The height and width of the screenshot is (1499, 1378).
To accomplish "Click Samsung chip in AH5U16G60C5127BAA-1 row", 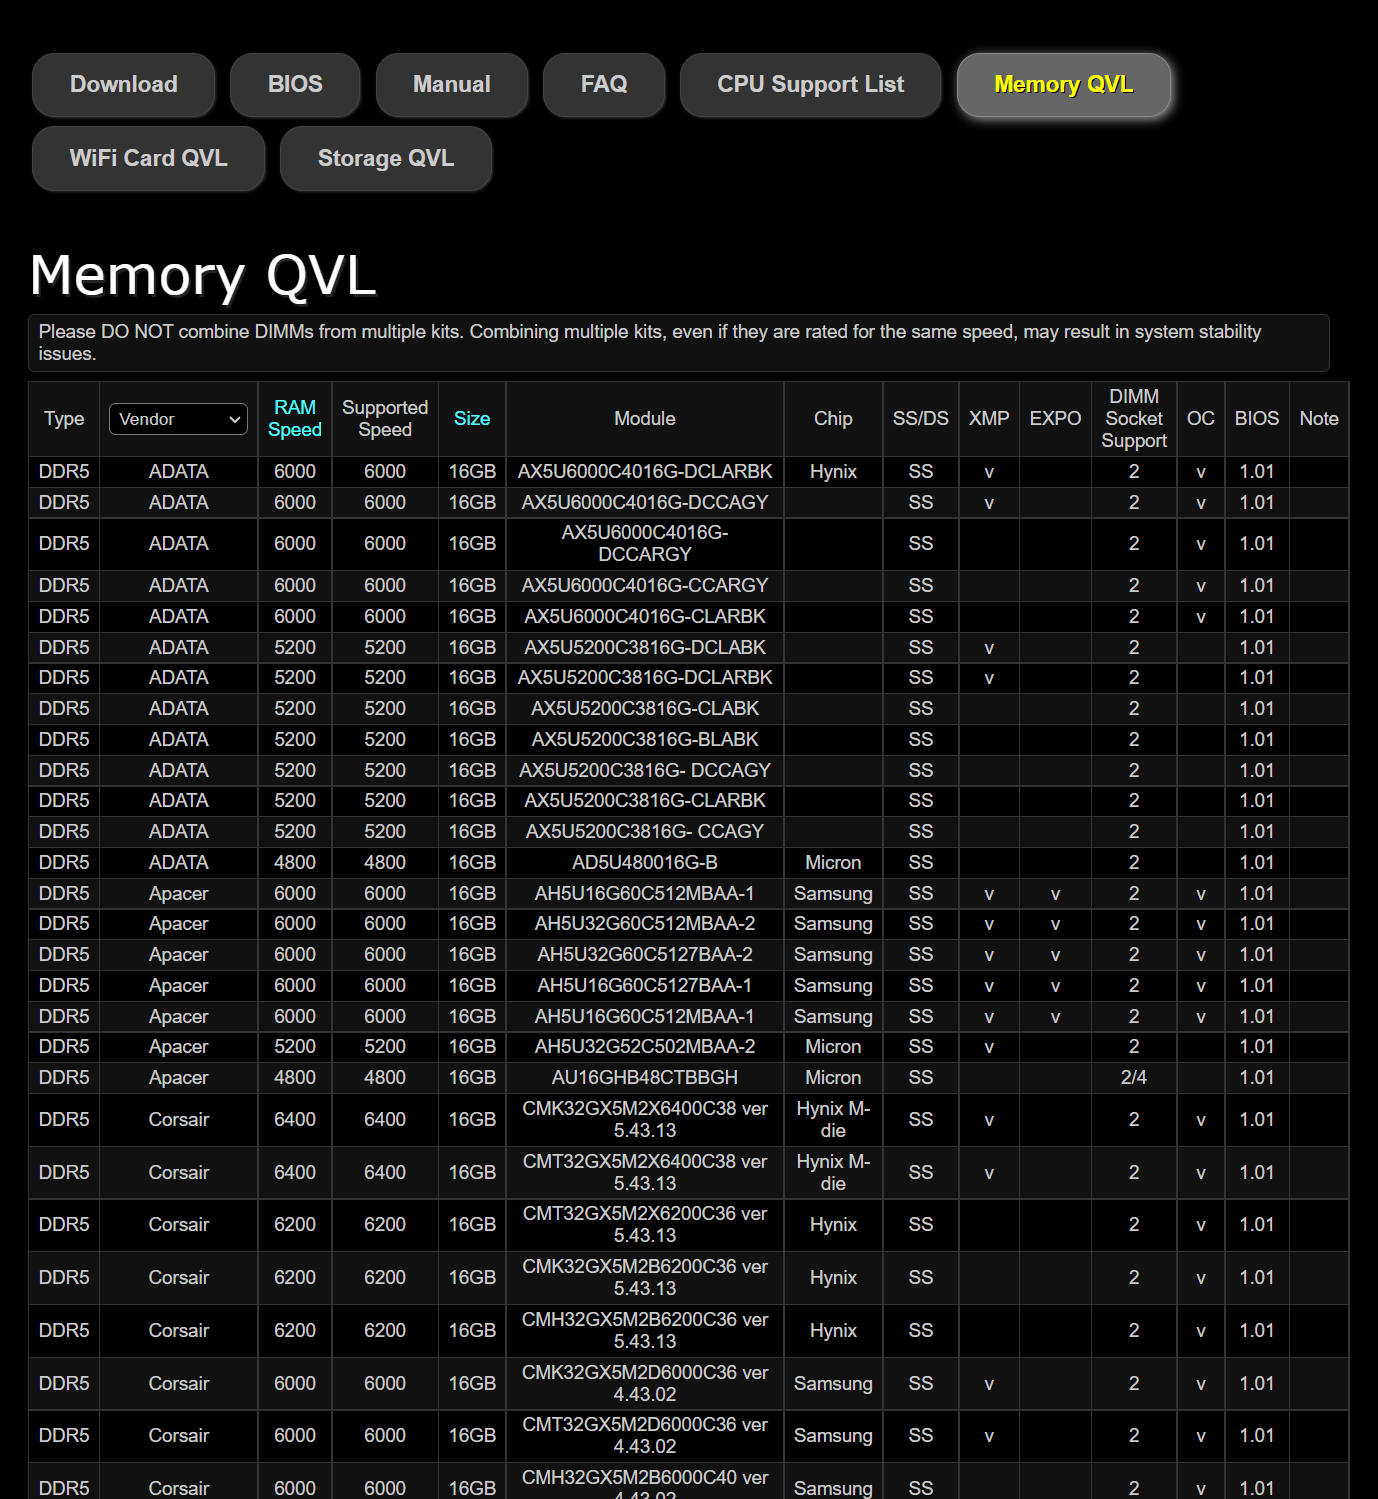I will (833, 986).
